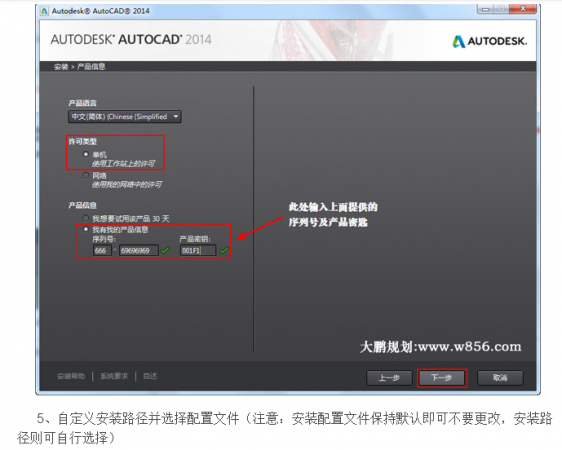The width and height of the screenshot is (562, 450).
Task: Click the serial number field containing 69696969
Action: [x=139, y=250]
